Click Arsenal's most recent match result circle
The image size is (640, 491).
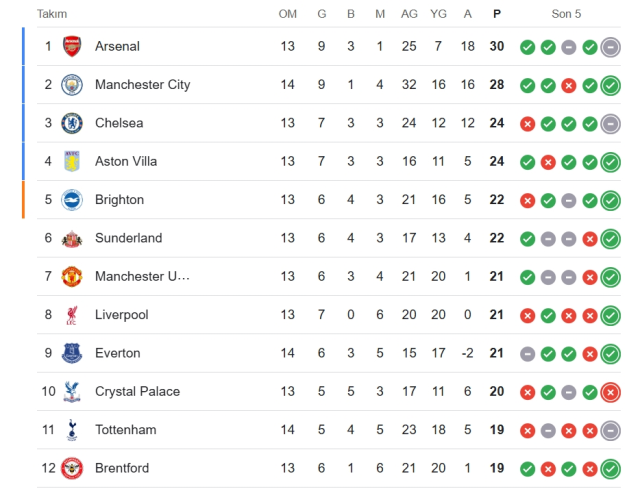[x=611, y=46]
